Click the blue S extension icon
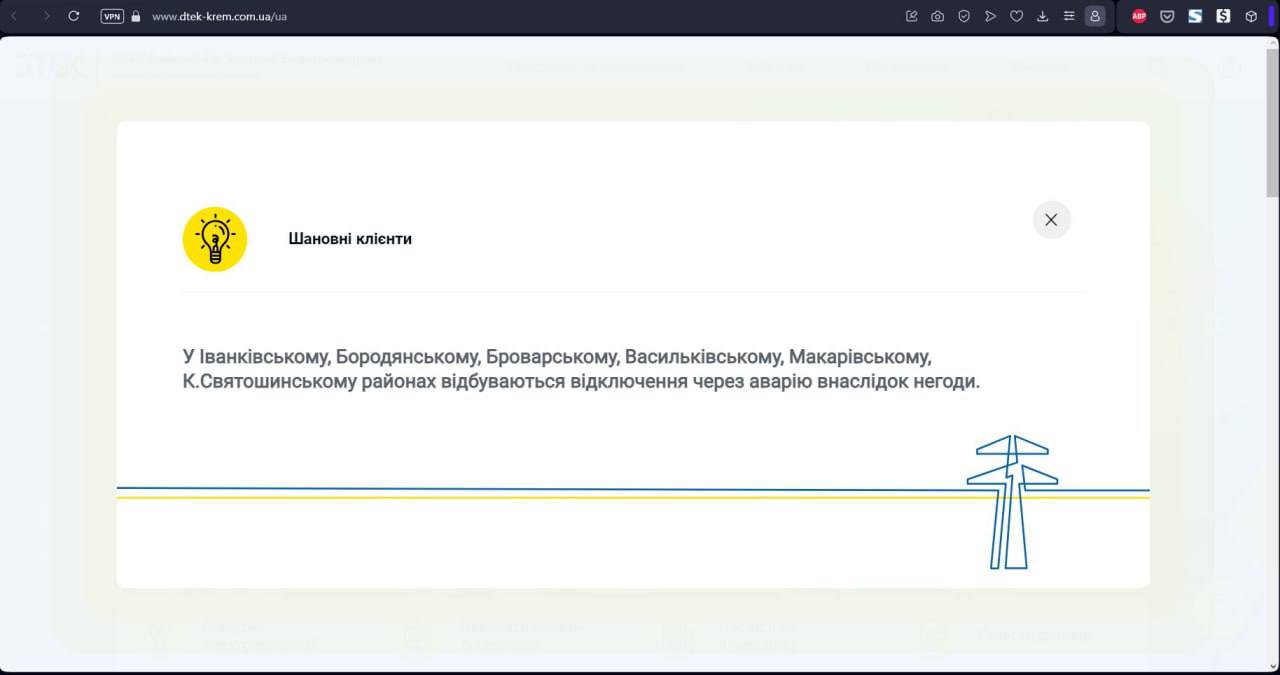Screen dimensions: 1280x675 tap(1195, 16)
